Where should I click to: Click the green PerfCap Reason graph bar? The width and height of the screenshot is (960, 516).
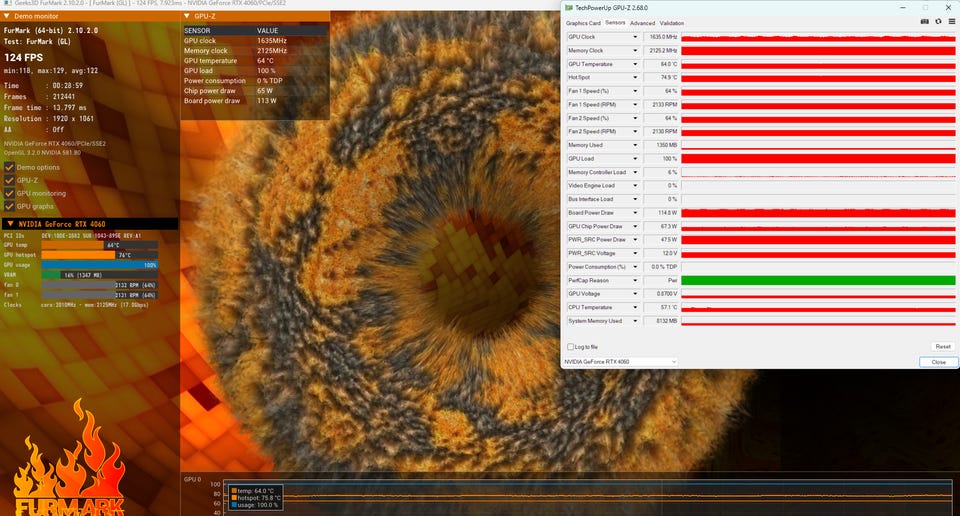coord(818,280)
